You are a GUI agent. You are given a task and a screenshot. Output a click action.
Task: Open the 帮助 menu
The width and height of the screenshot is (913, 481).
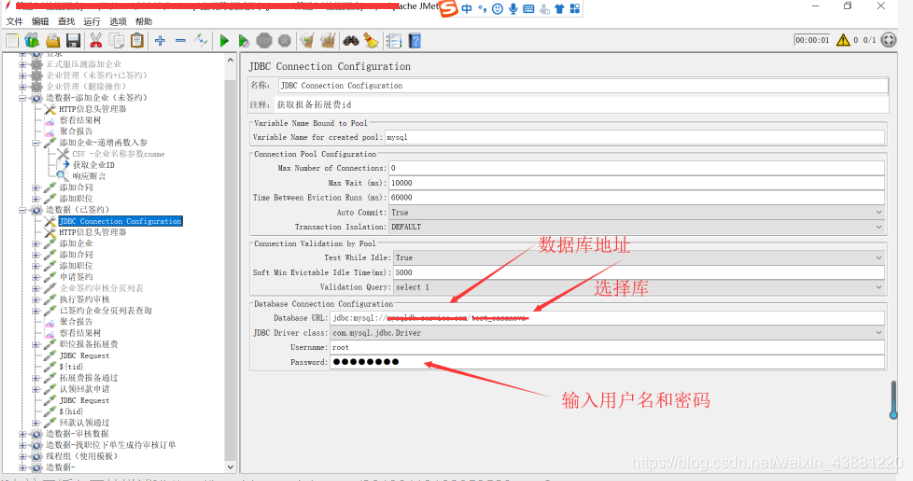click(144, 22)
